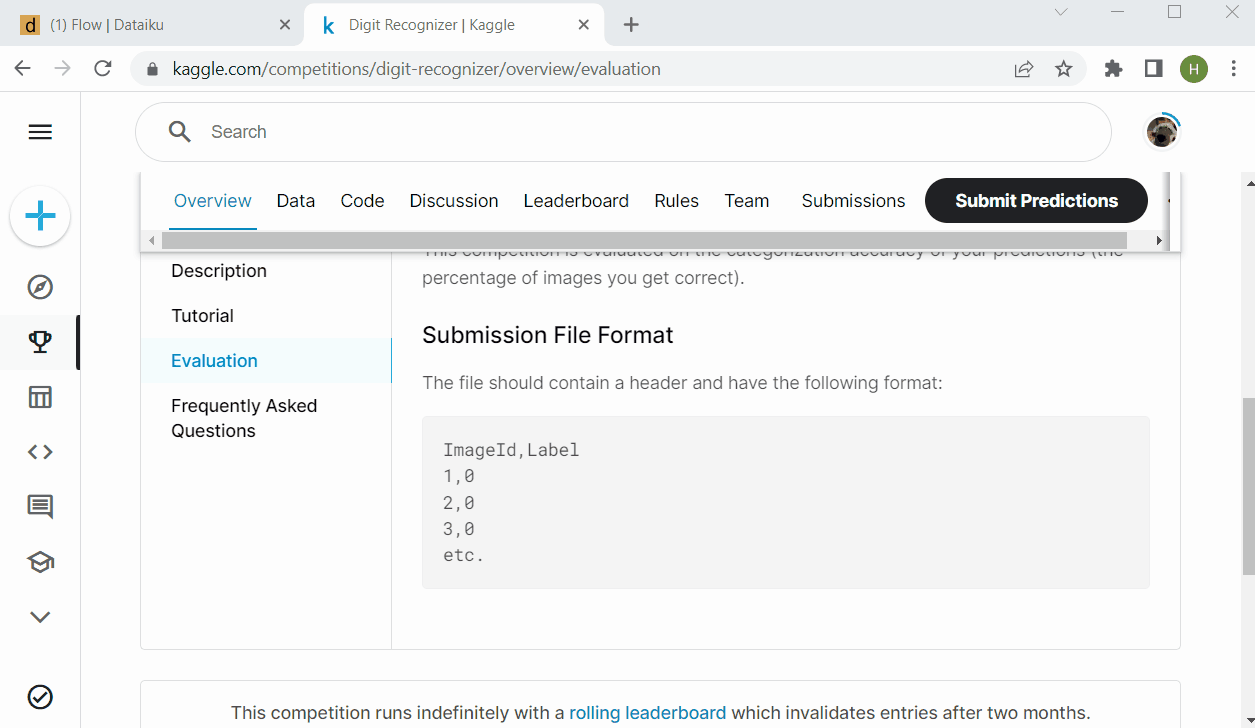Click the share page icon in address bar
The width and height of the screenshot is (1255, 728).
pyautogui.click(x=1023, y=69)
